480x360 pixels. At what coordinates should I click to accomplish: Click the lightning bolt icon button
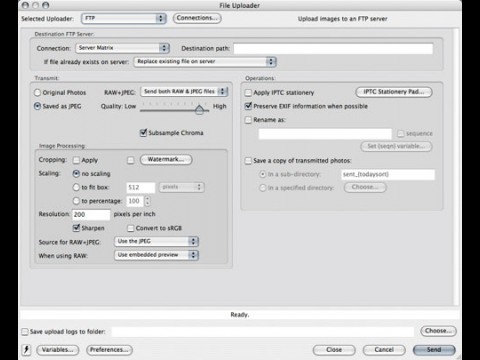26,350
